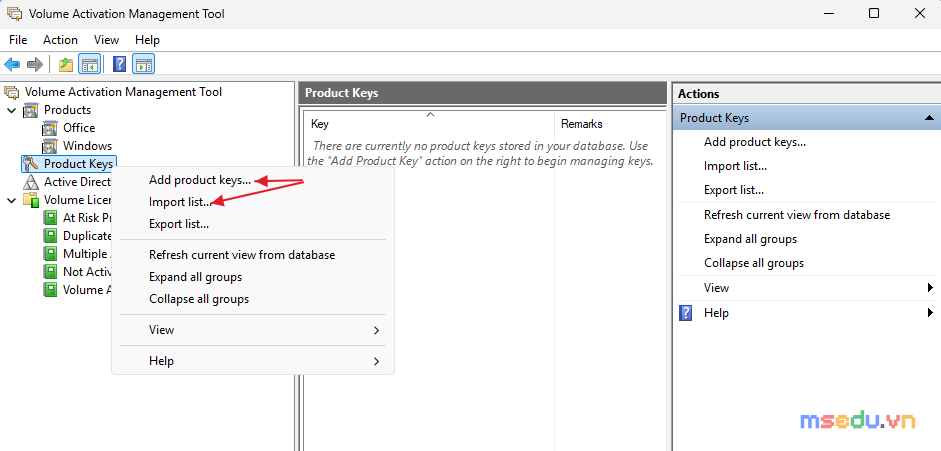
Task: Click the Office node icon in tree
Action: click(x=50, y=128)
